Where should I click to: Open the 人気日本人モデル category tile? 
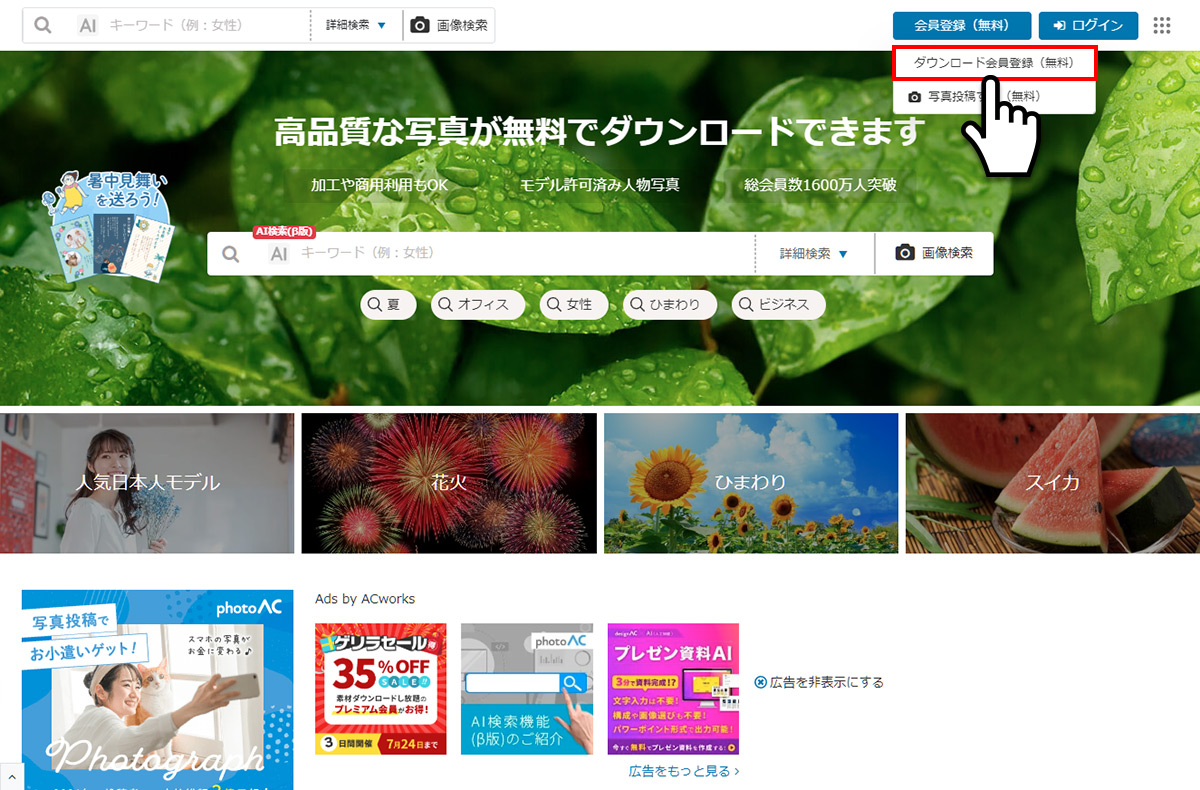[147, 483]
